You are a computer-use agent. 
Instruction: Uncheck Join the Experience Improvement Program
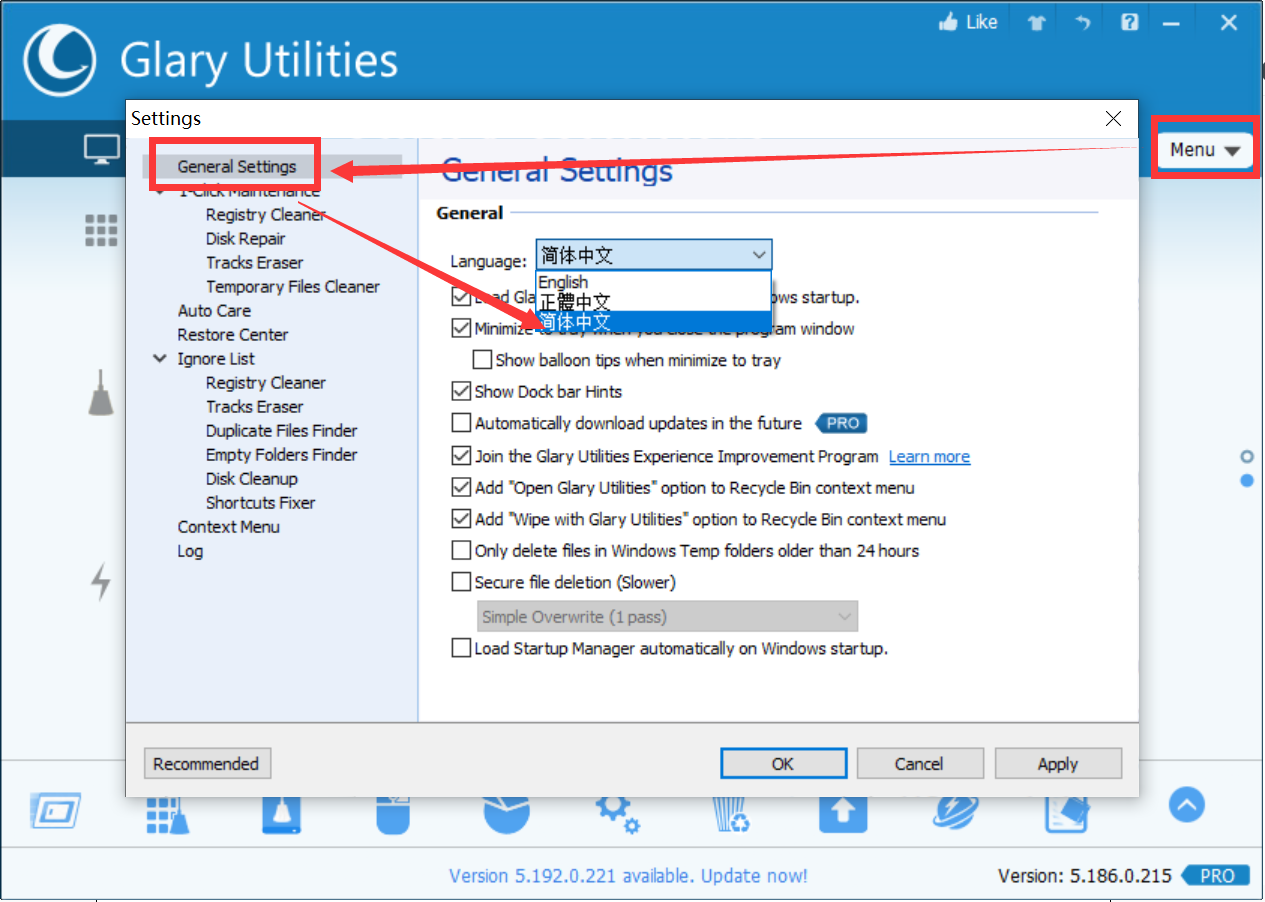point(461,456)
